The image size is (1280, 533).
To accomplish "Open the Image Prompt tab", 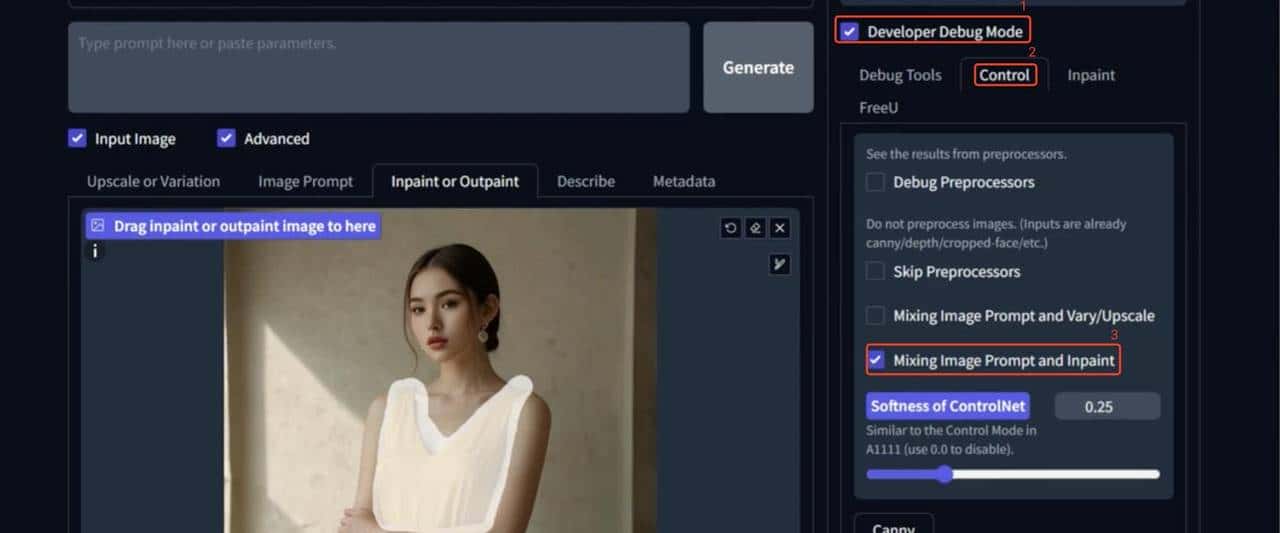I will coord(305,181).
